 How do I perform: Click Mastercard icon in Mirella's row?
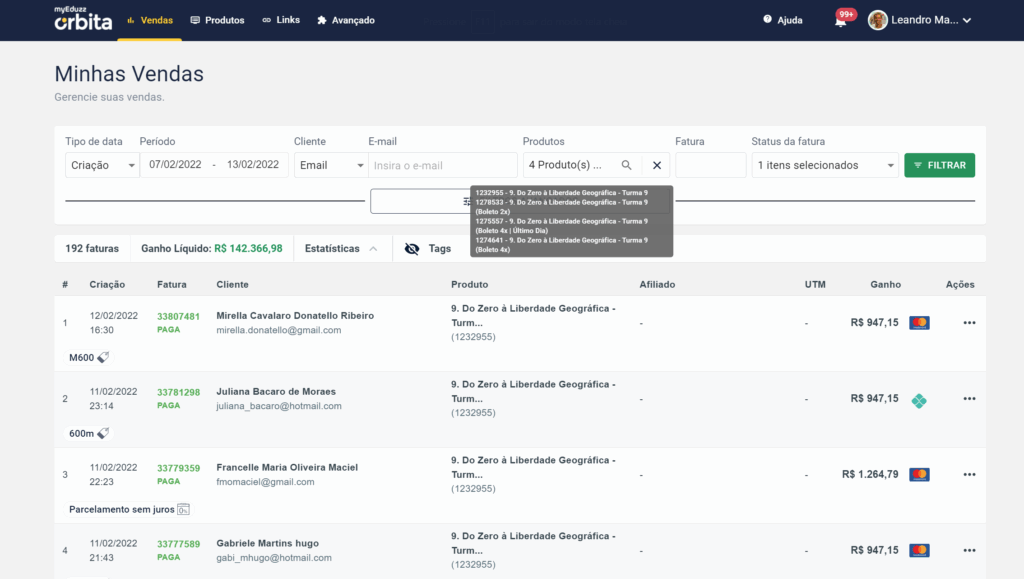click(x=920, y=323)
